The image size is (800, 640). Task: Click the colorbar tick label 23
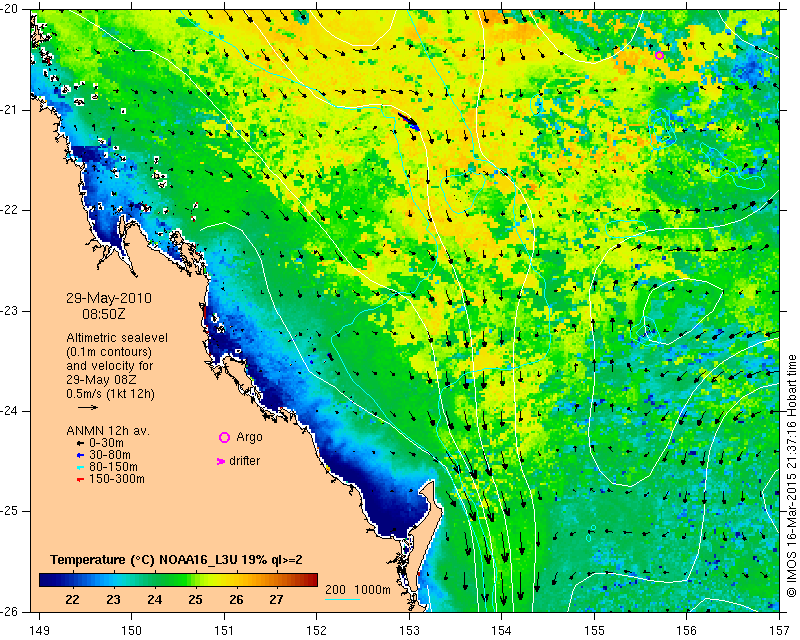coord(113,600)
